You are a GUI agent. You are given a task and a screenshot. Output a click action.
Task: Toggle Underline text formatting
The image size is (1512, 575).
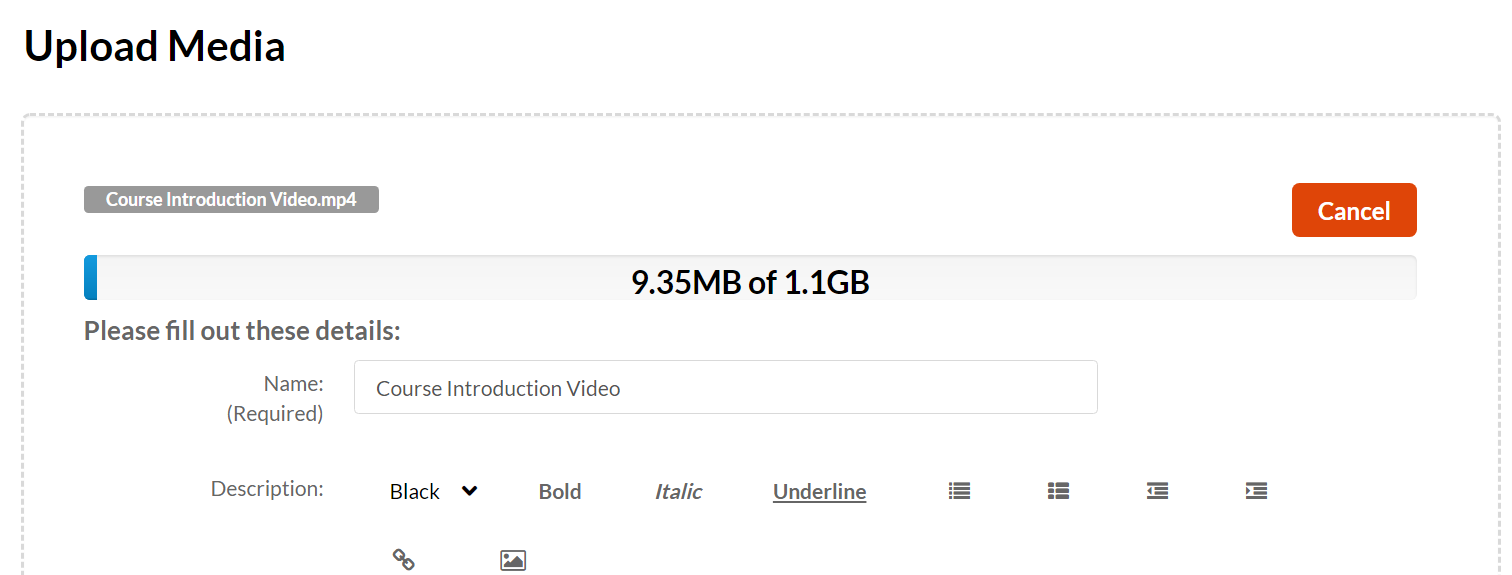tap(819, 491)
